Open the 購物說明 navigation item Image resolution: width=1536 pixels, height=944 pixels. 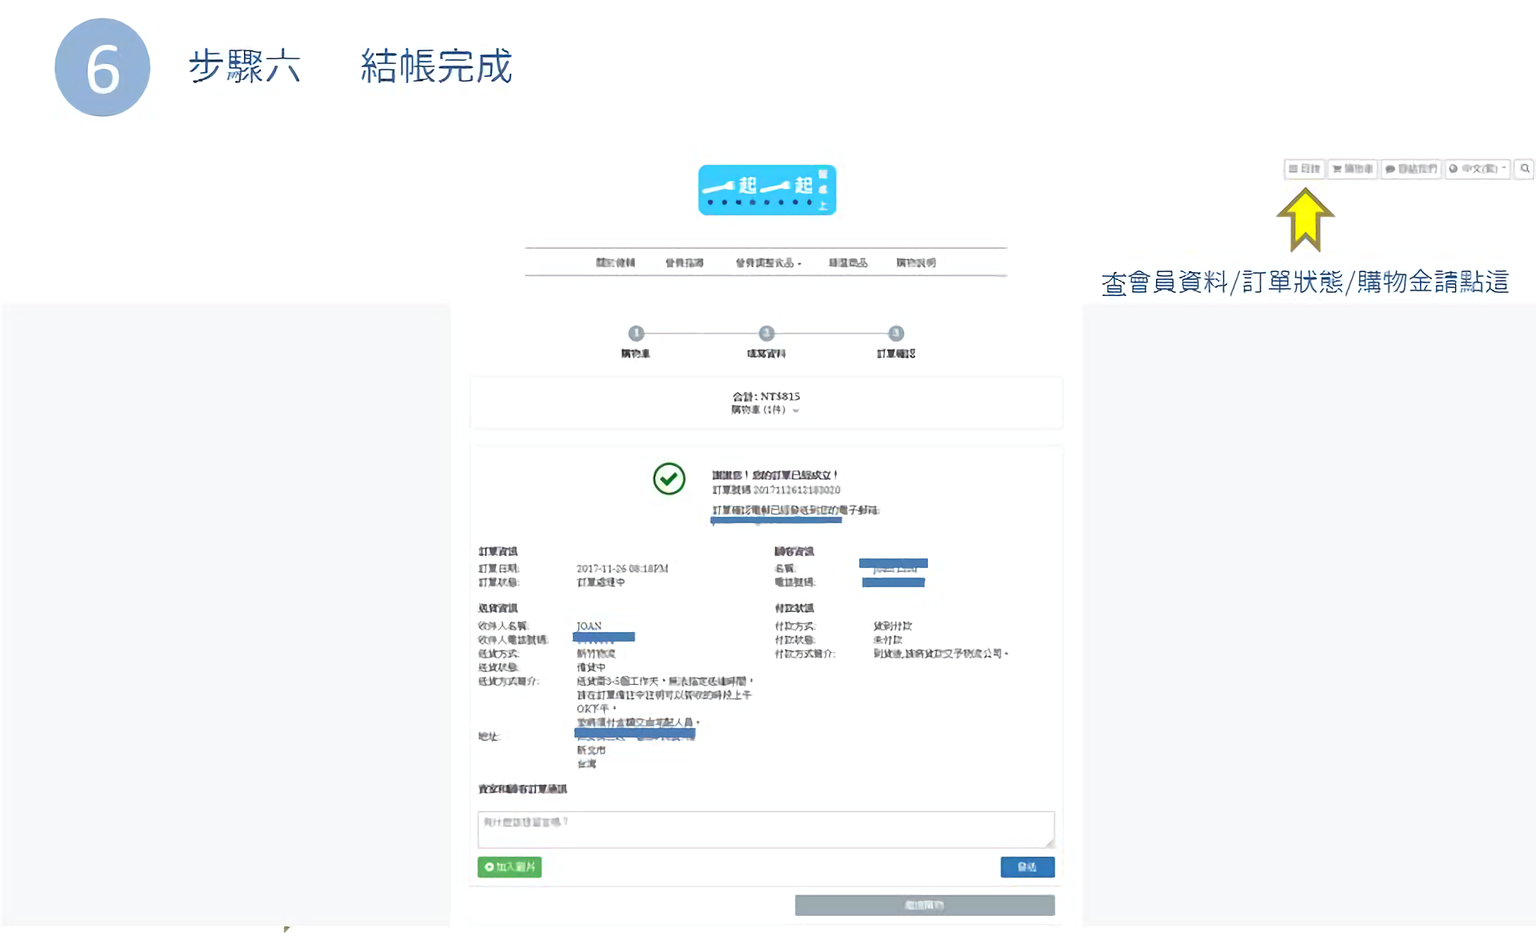tap(916, 263)
